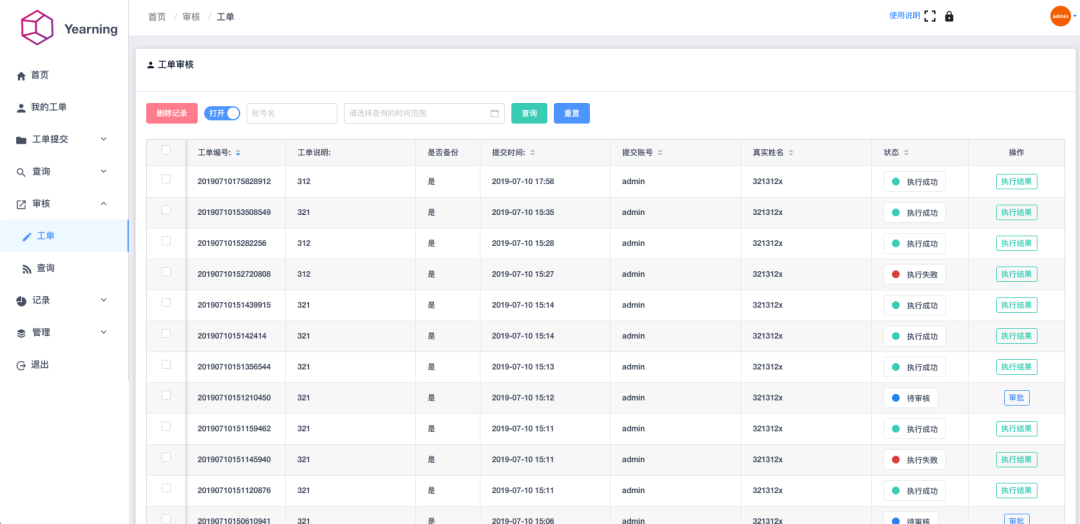Open the query date range picker

coord(424,114)
